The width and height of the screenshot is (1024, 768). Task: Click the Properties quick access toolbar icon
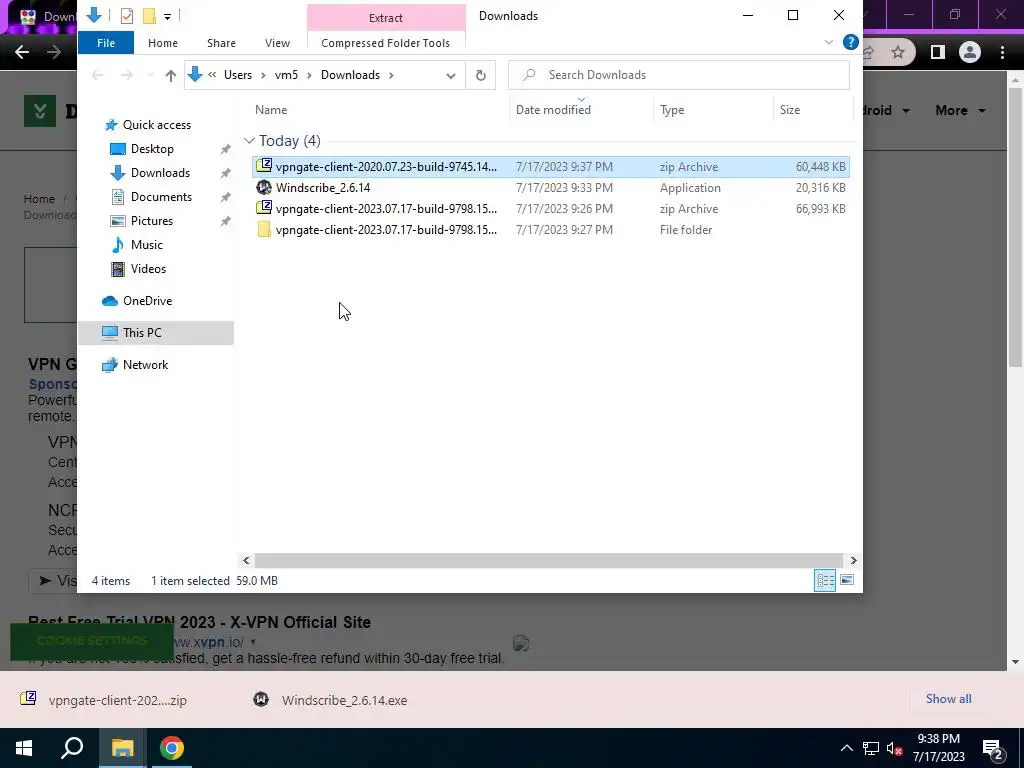127,16
